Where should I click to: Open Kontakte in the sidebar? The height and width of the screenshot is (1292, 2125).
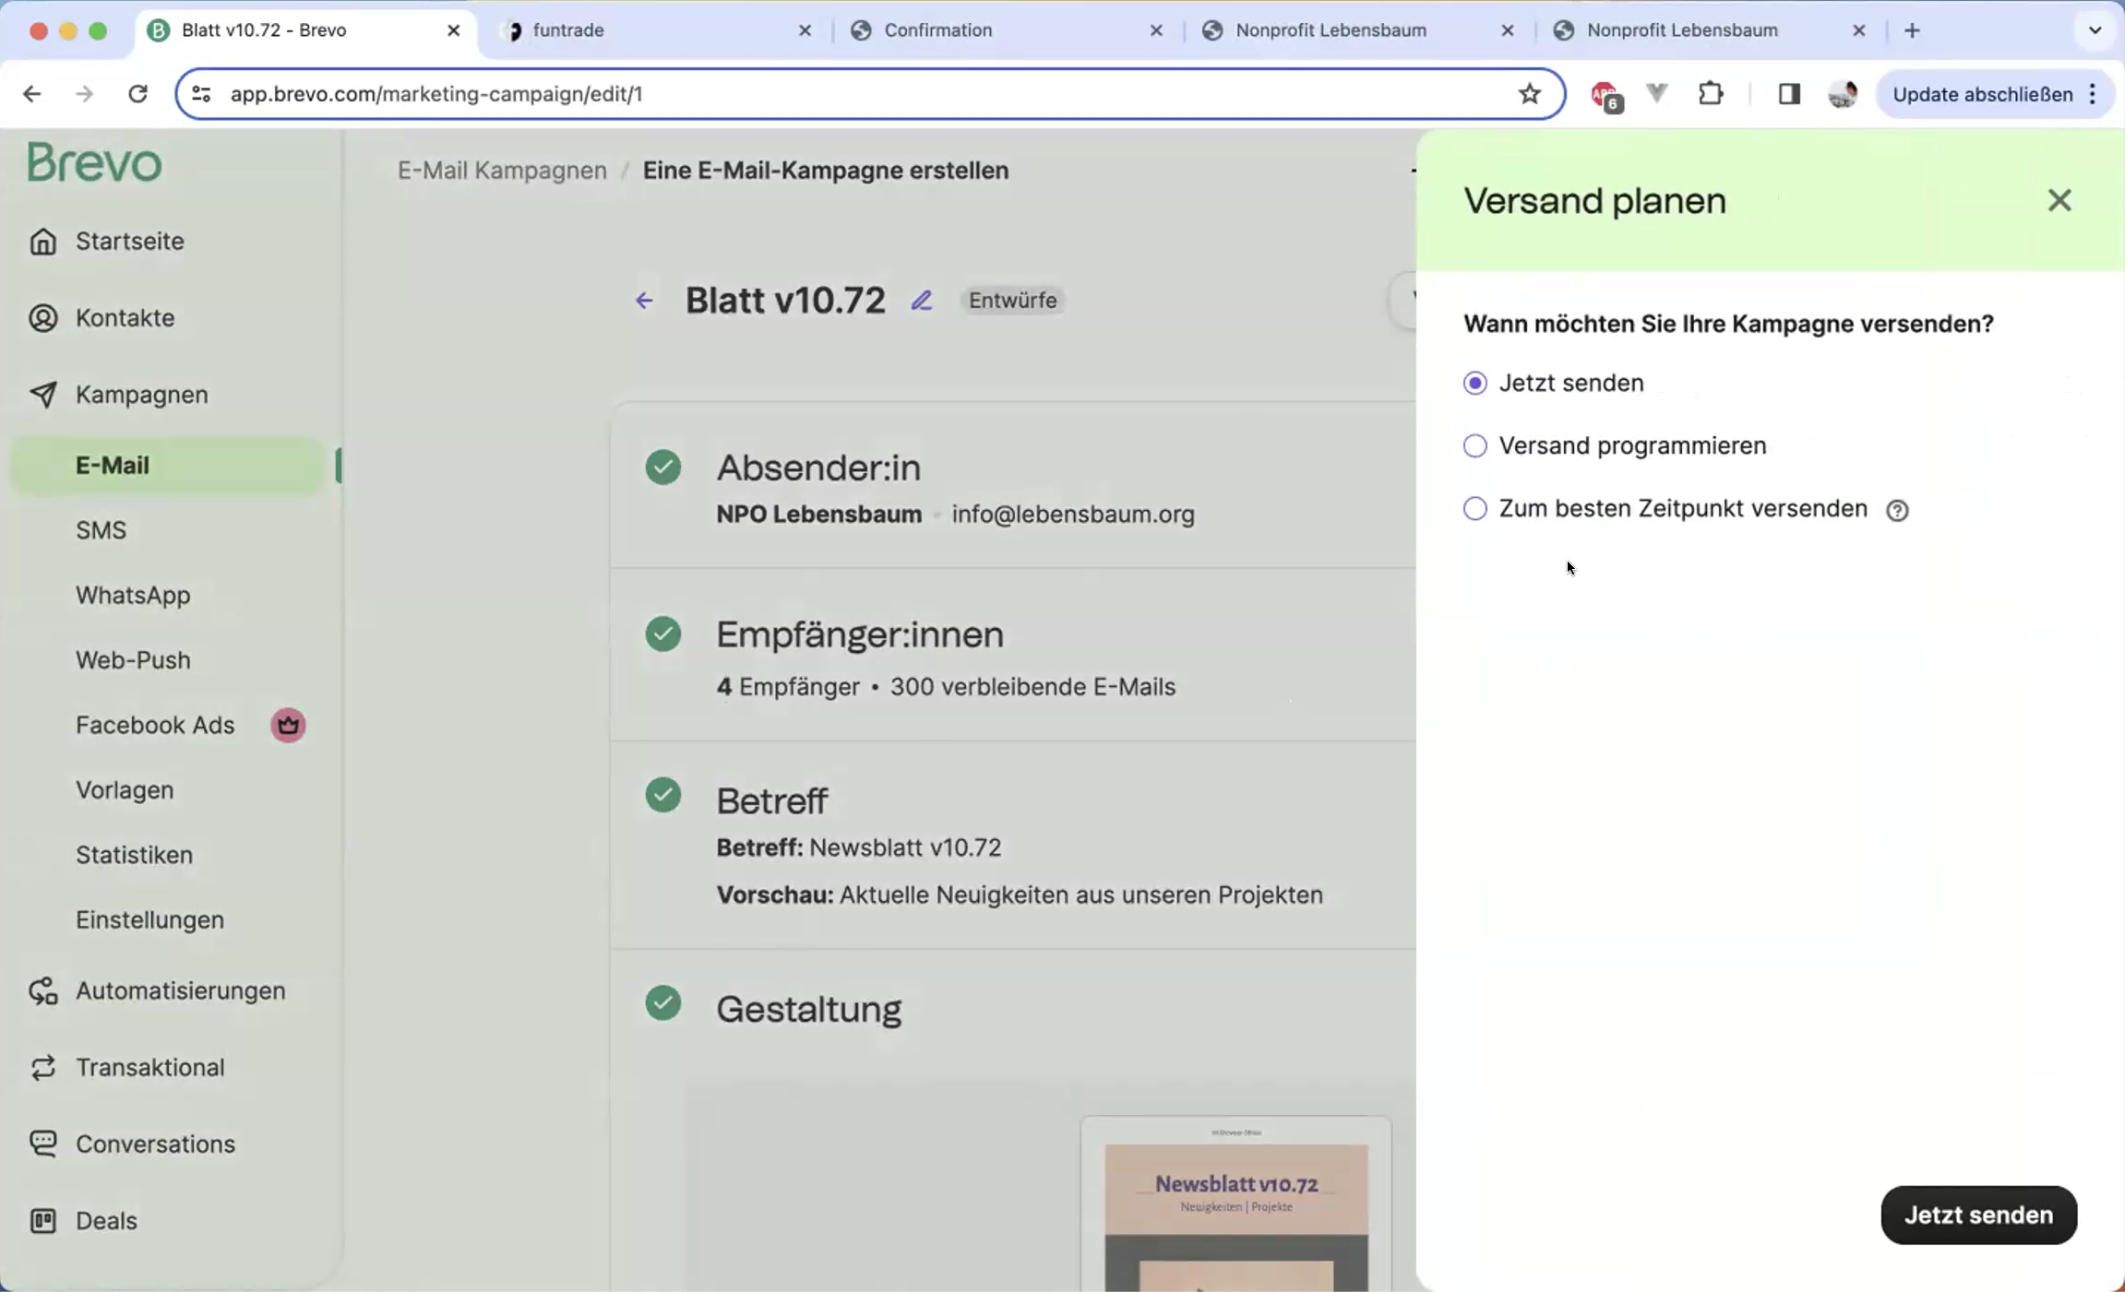click(125, 318)
